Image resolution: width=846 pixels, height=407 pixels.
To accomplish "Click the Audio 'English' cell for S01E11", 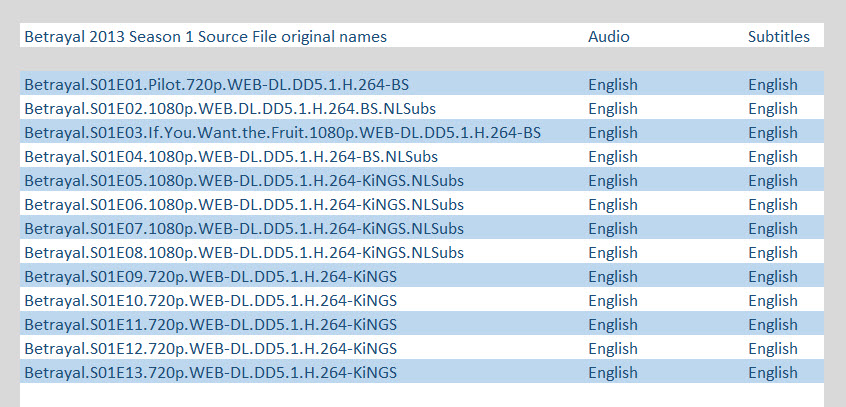I will click(x=613, y=325).
